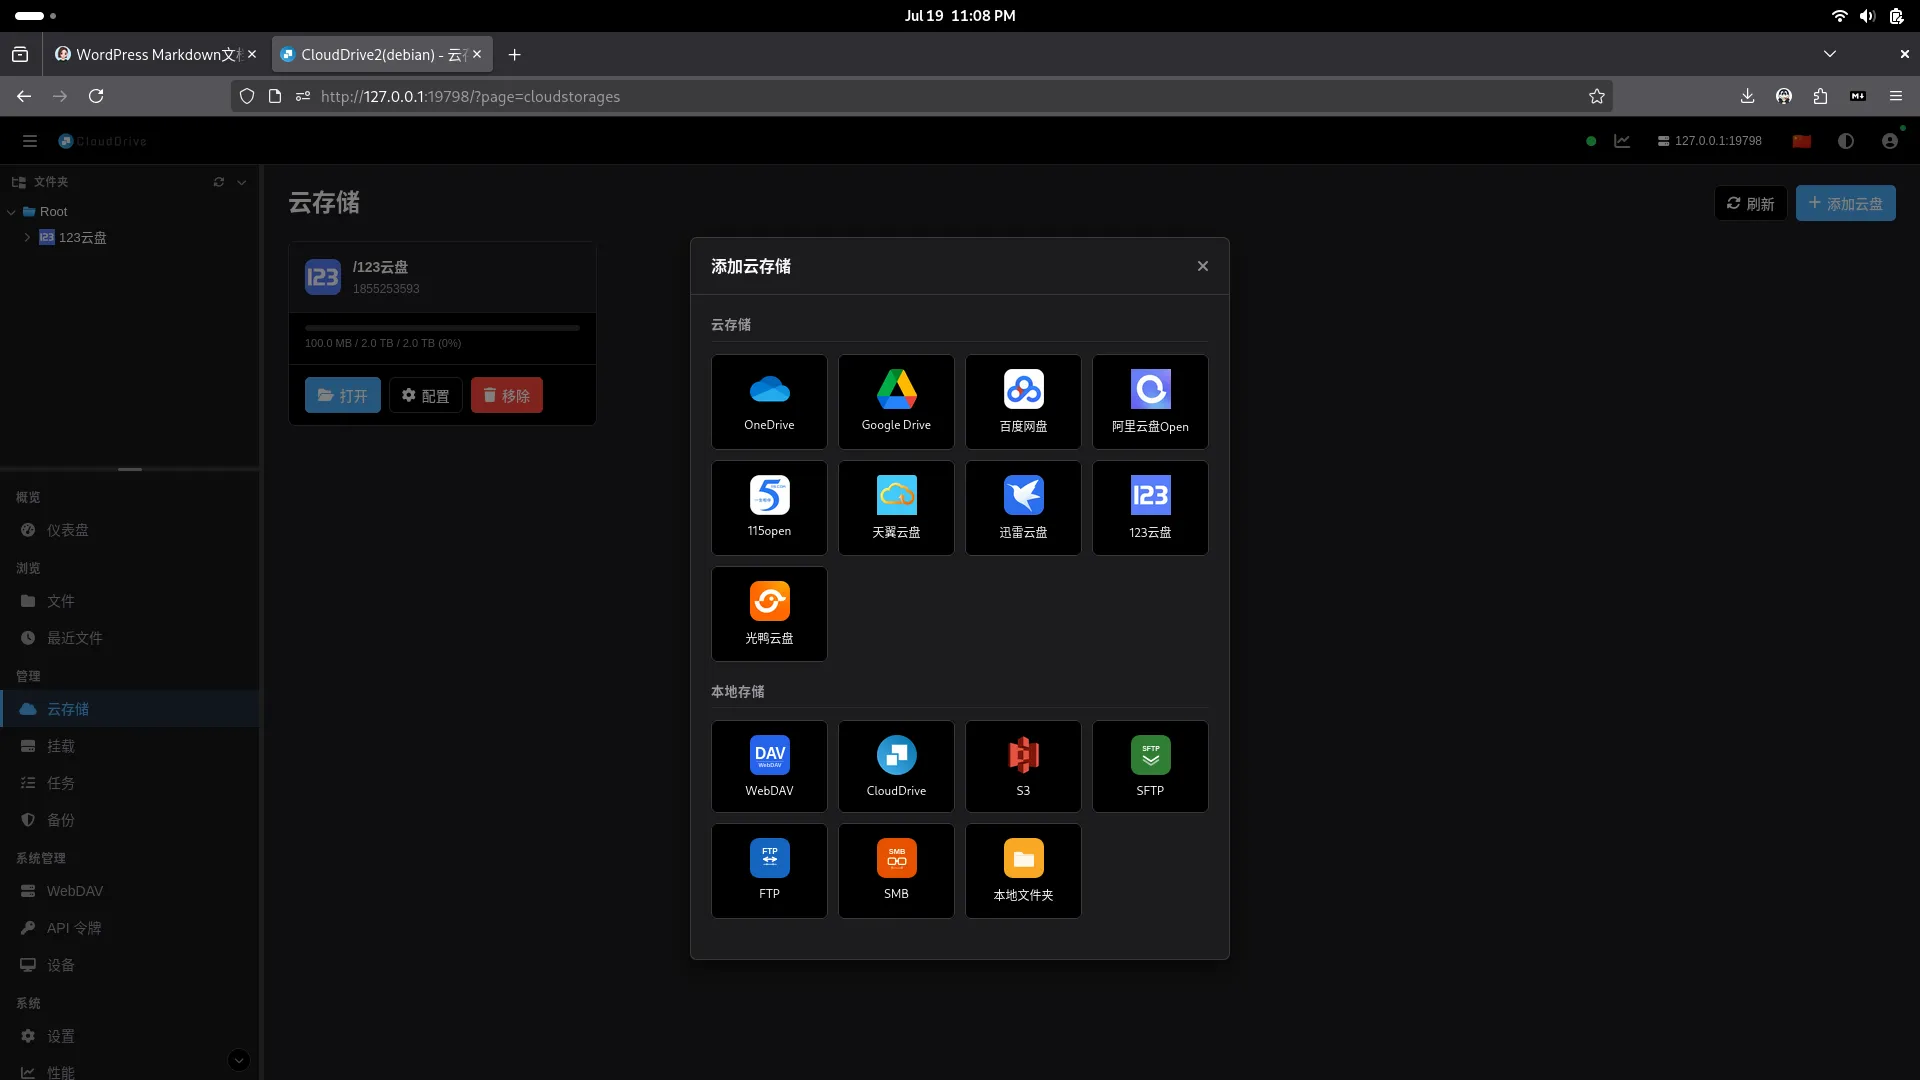Open 任务 tasks page
Screen dimensions: 1920x1080
(x=130, y=783)
